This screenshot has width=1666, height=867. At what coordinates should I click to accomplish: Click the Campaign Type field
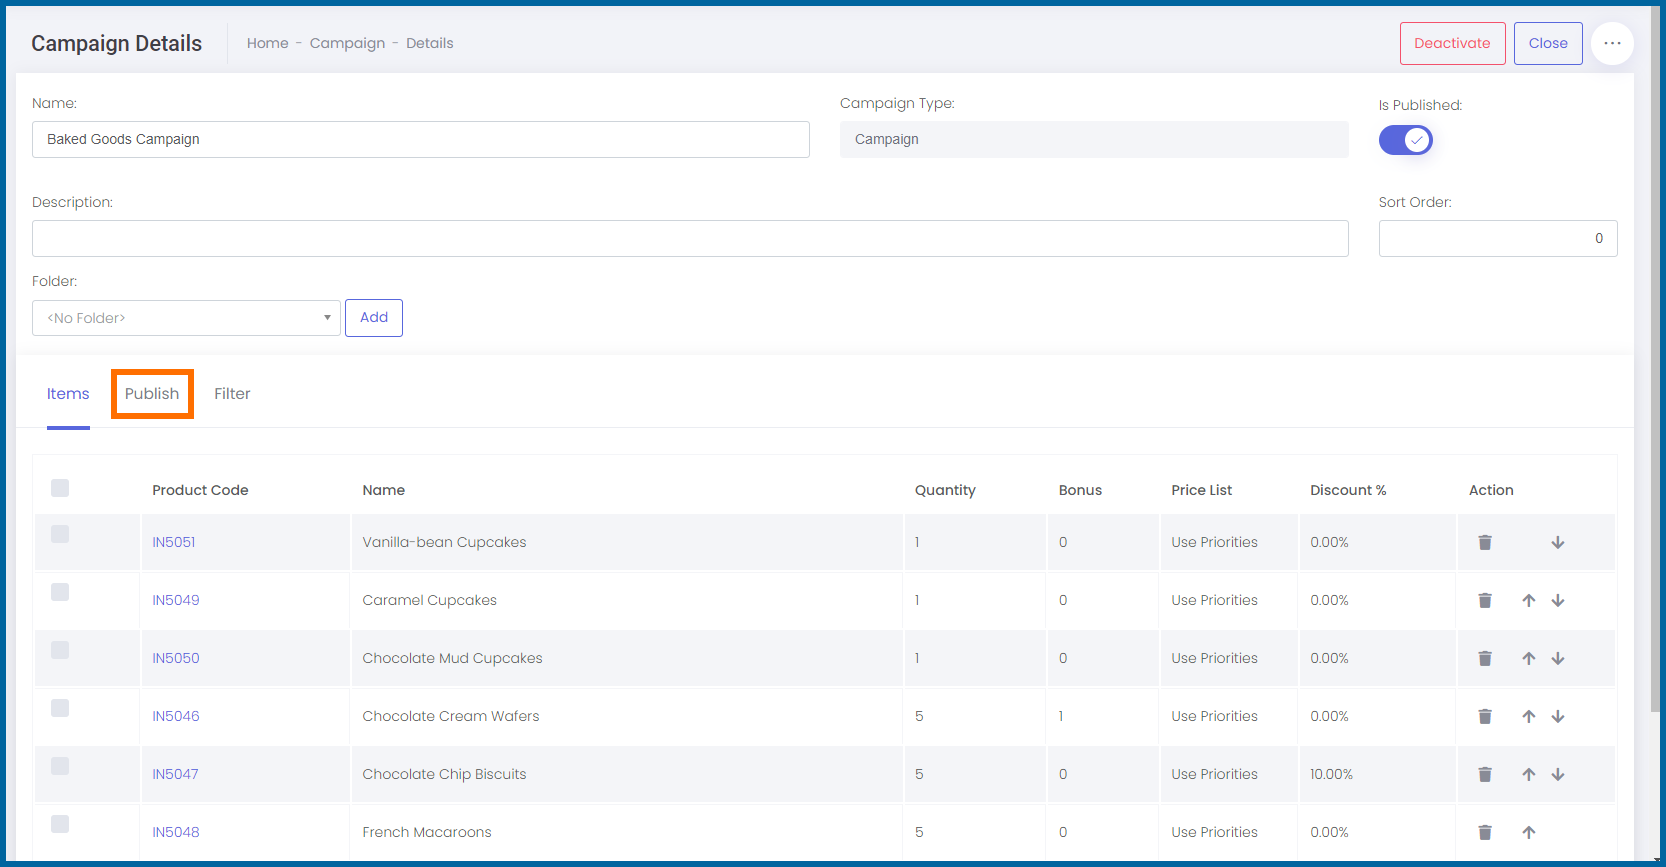[1094, 139]
